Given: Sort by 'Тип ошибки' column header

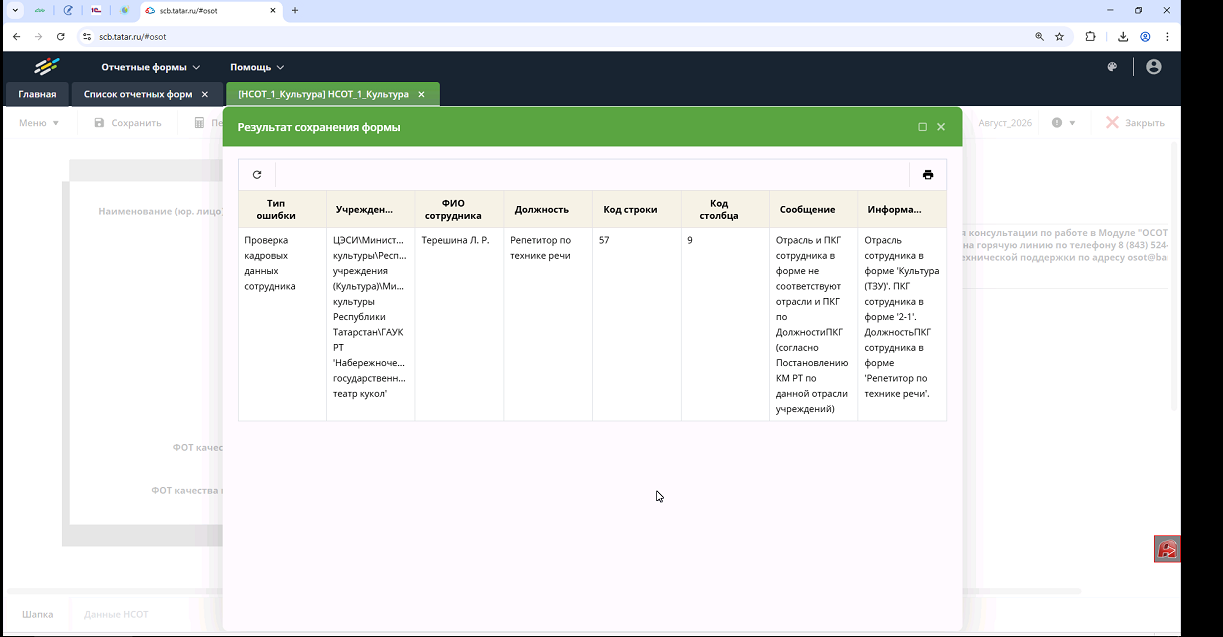Looking at the screenshot, I should pyautogui.click(x=282, y=209).
